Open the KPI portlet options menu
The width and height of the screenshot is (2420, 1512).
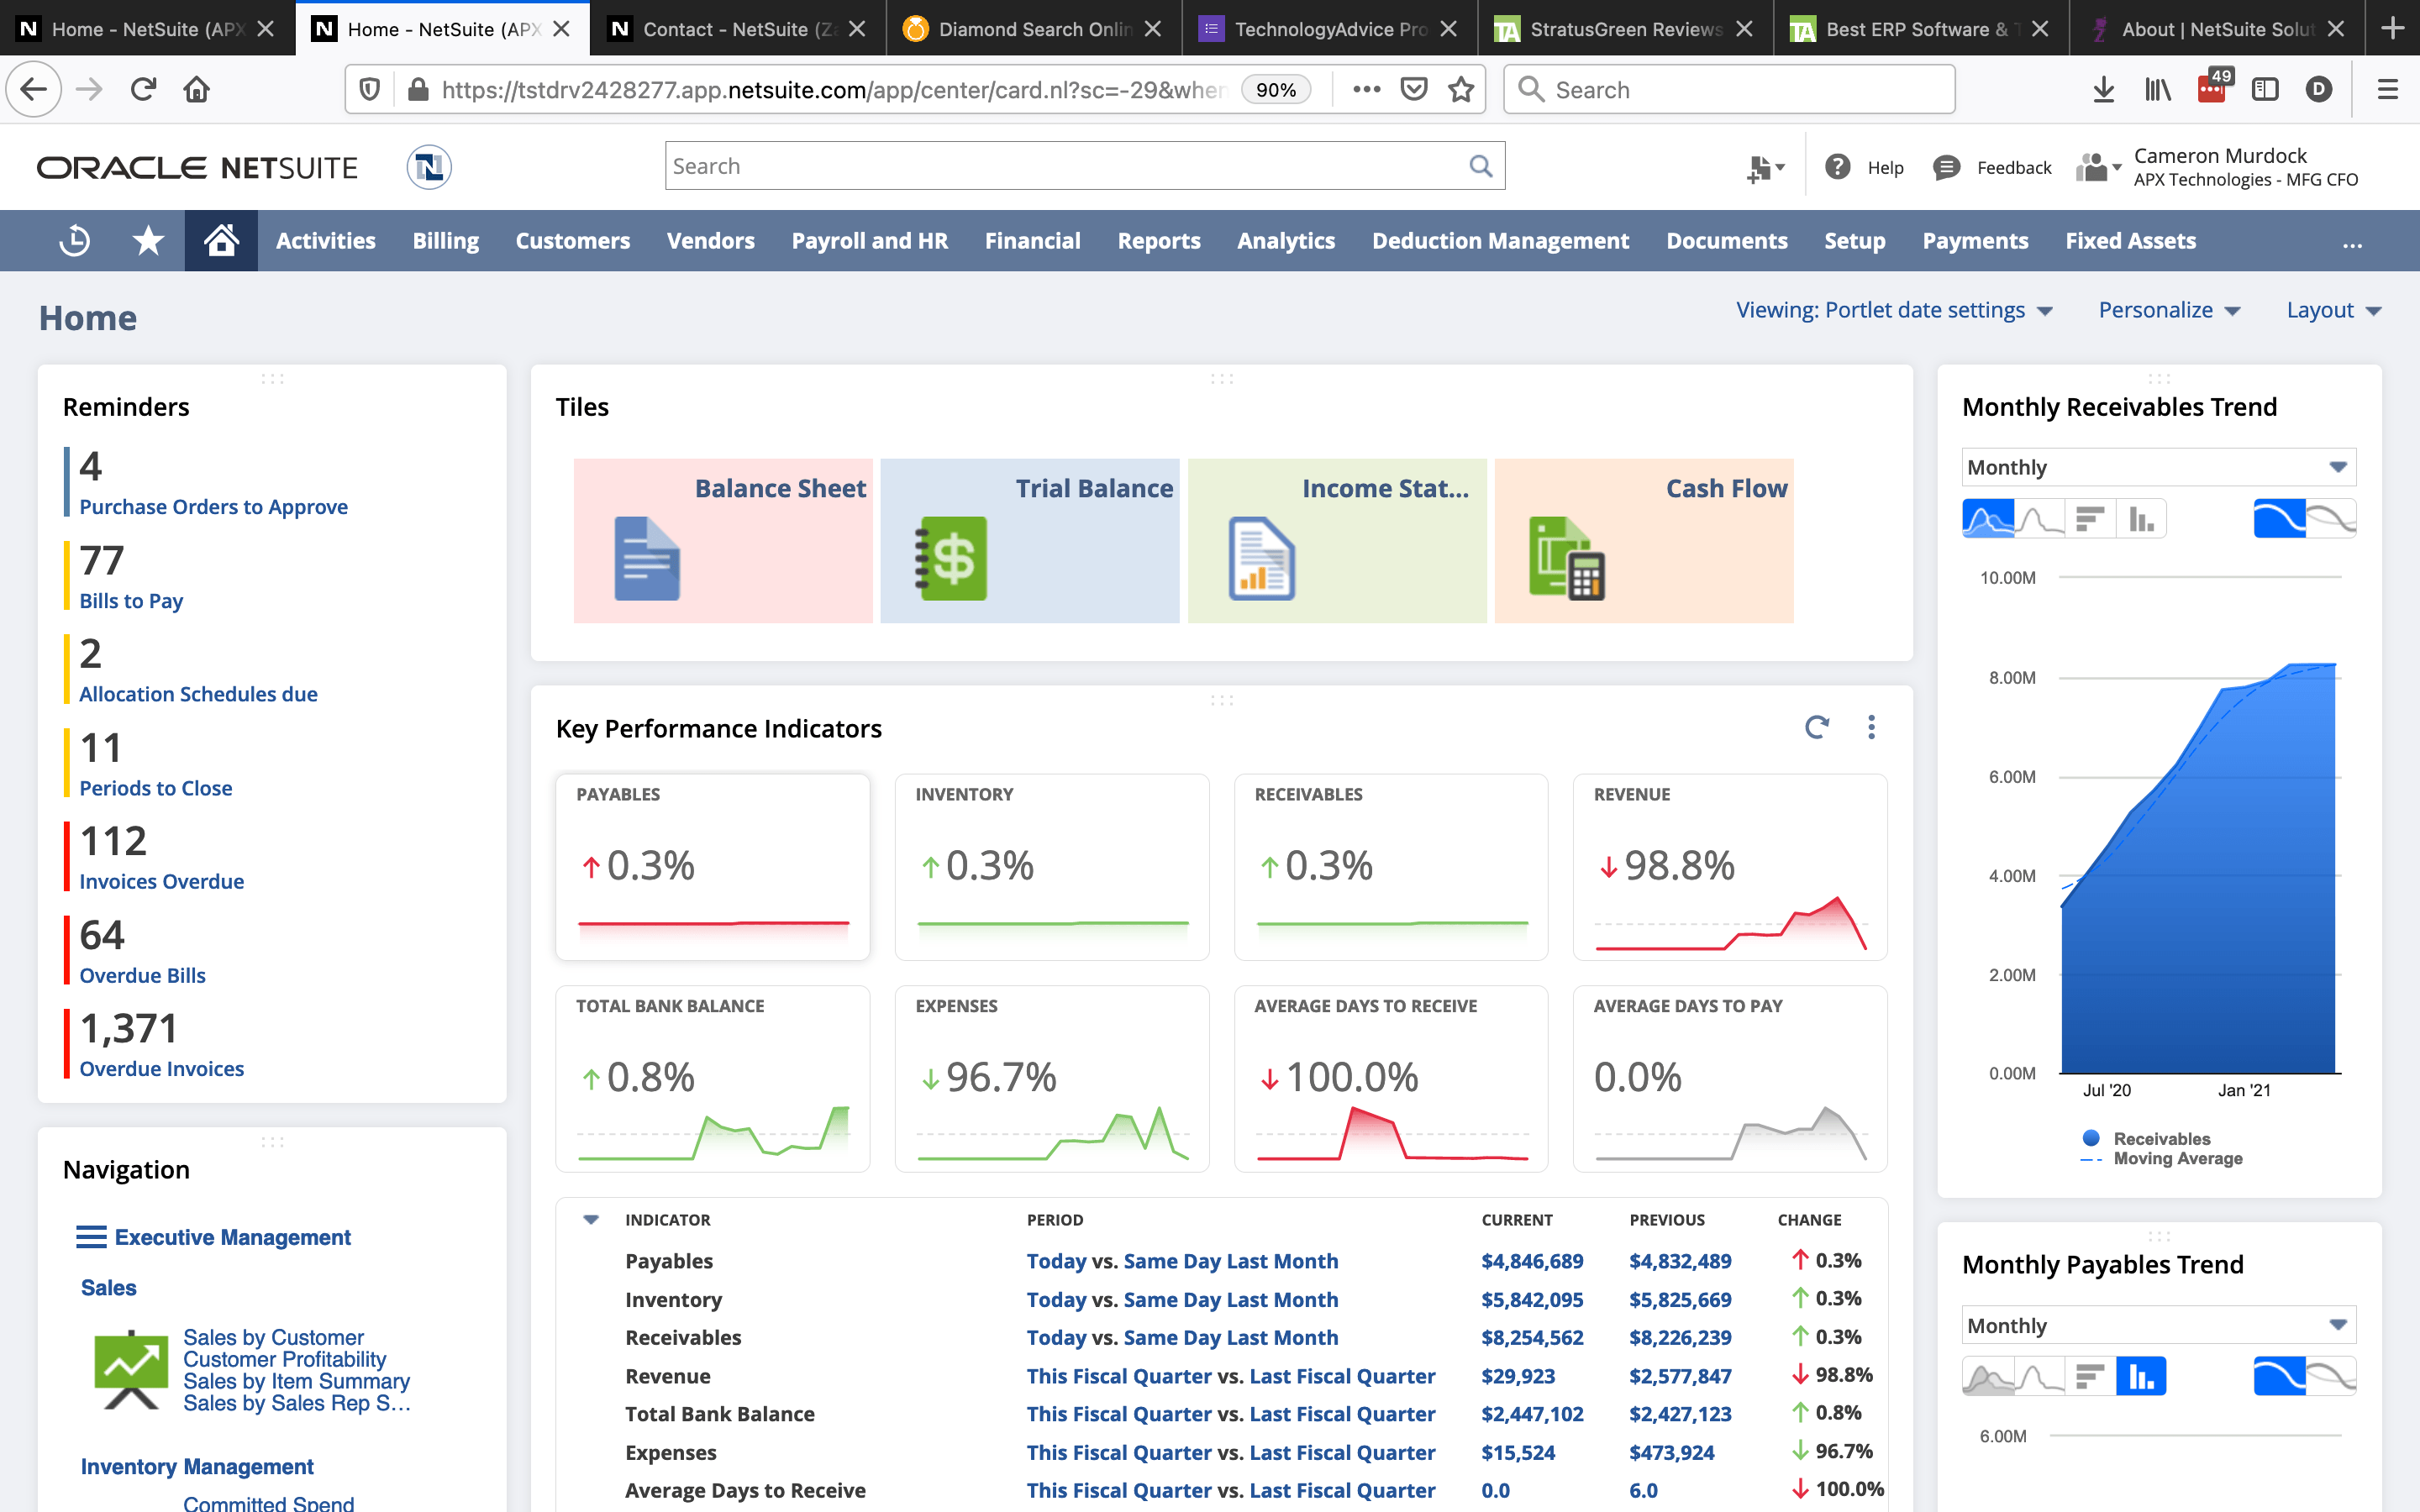click(x=1871, y=728)
